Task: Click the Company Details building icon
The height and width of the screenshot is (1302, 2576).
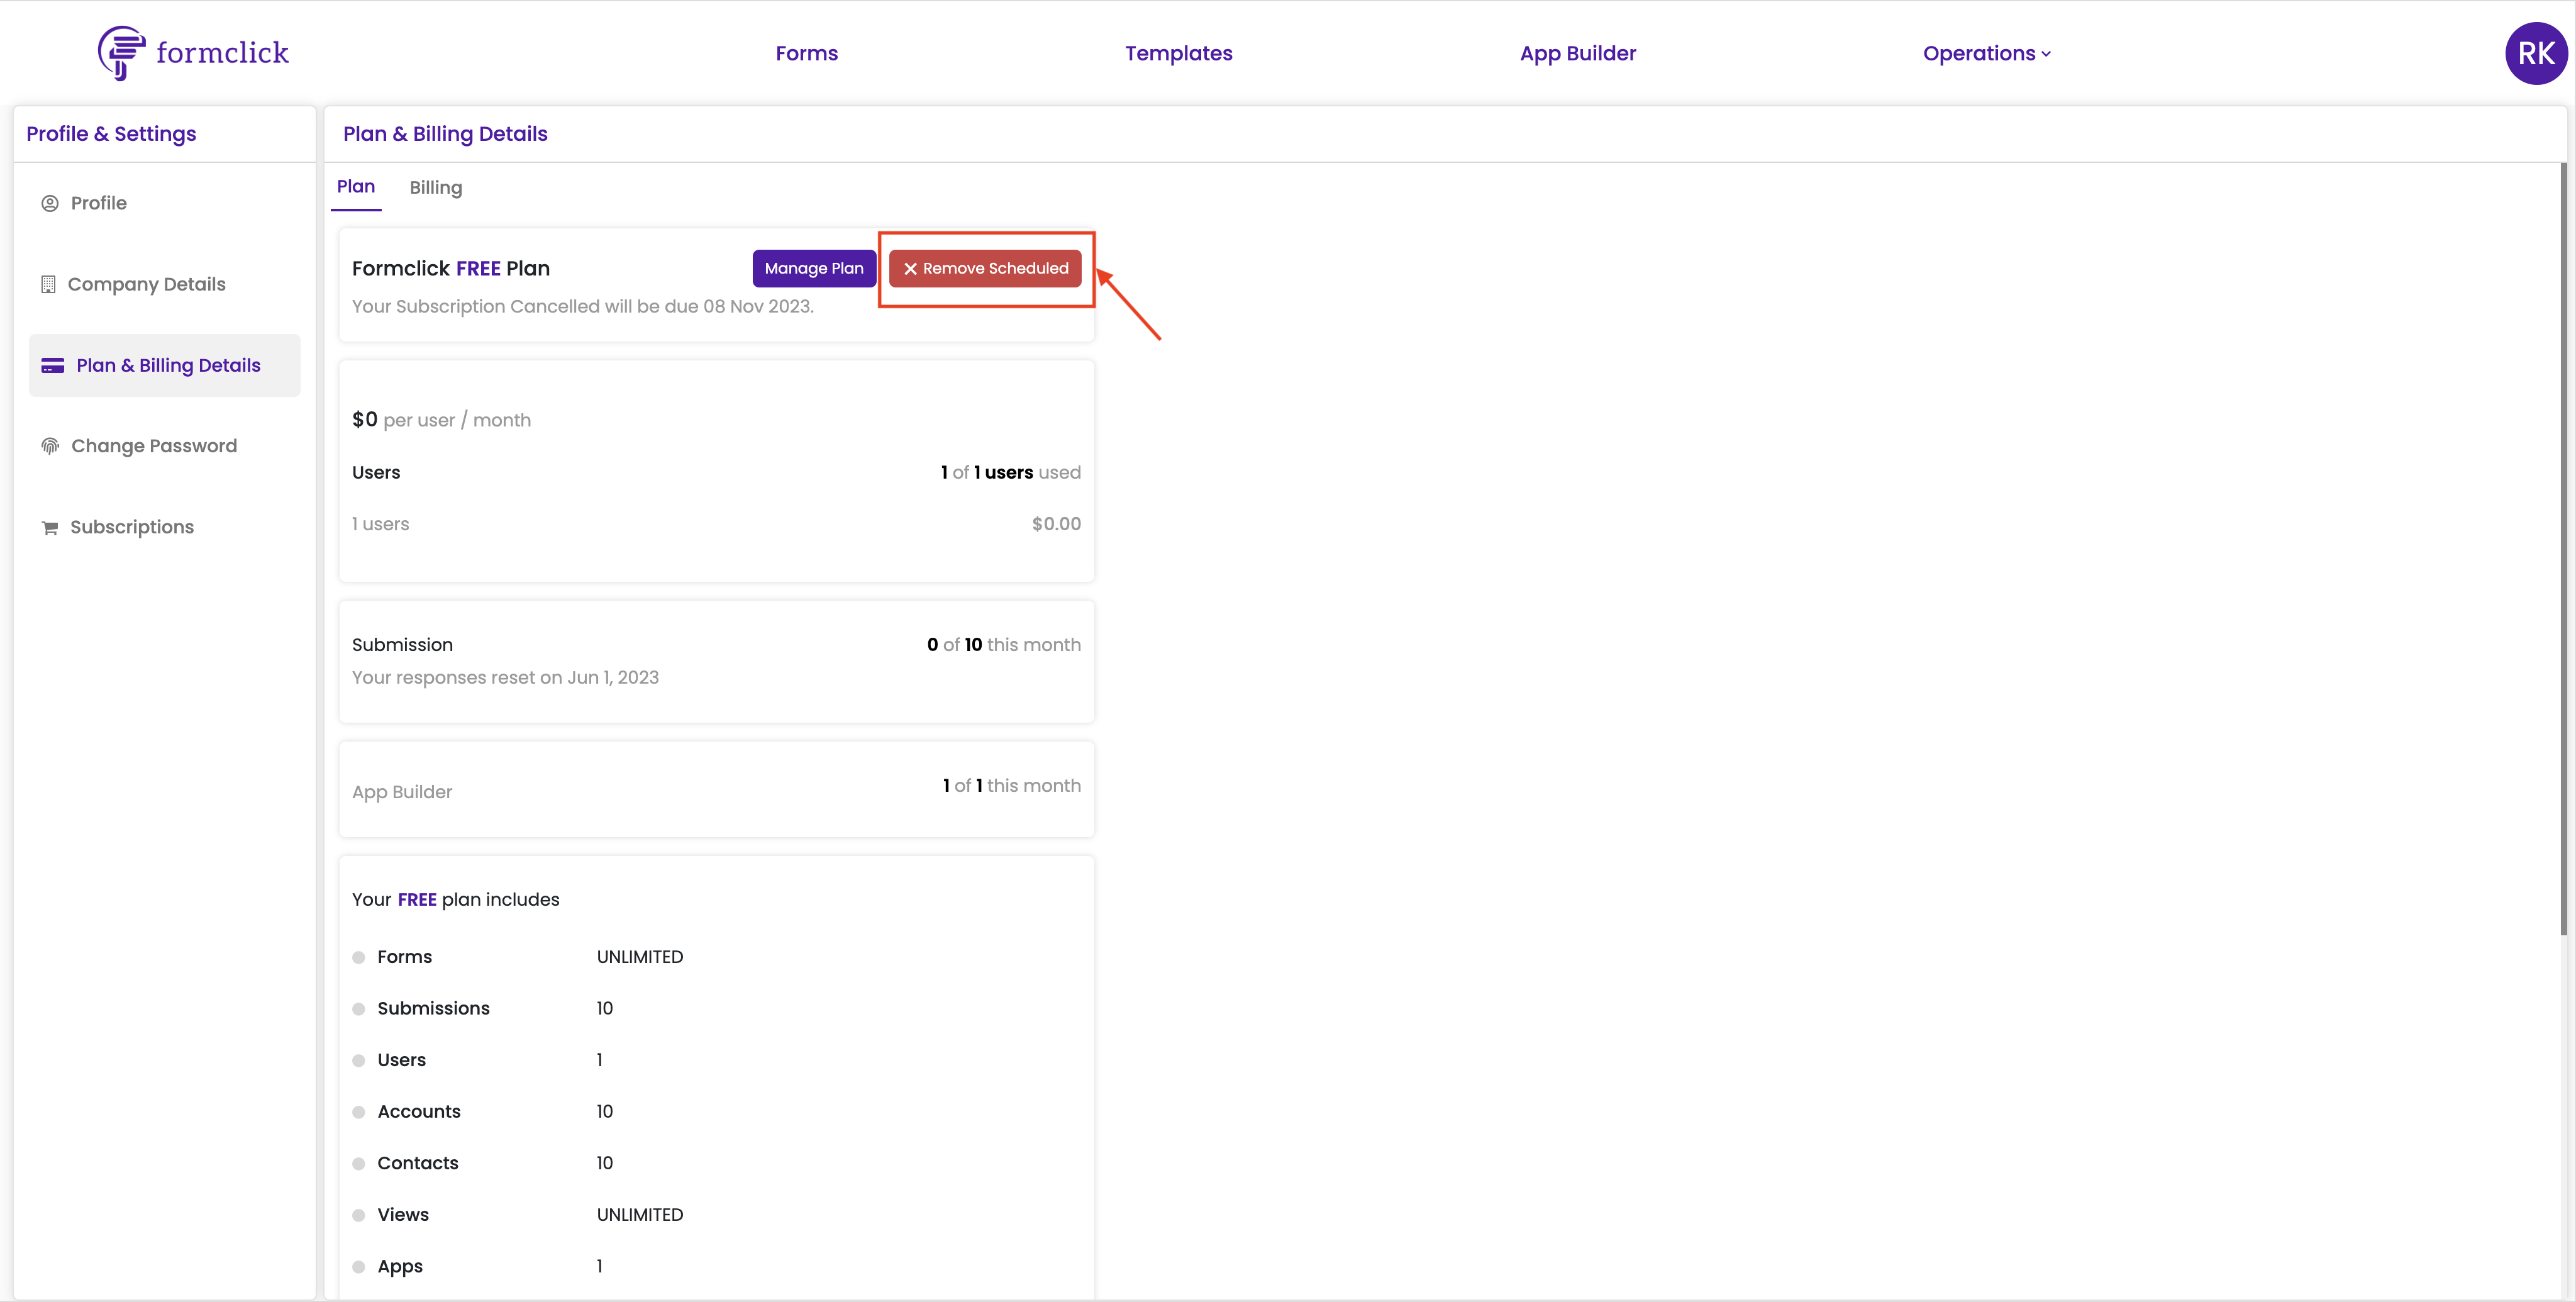Action: pyautogui.click(x=48, y=284)
